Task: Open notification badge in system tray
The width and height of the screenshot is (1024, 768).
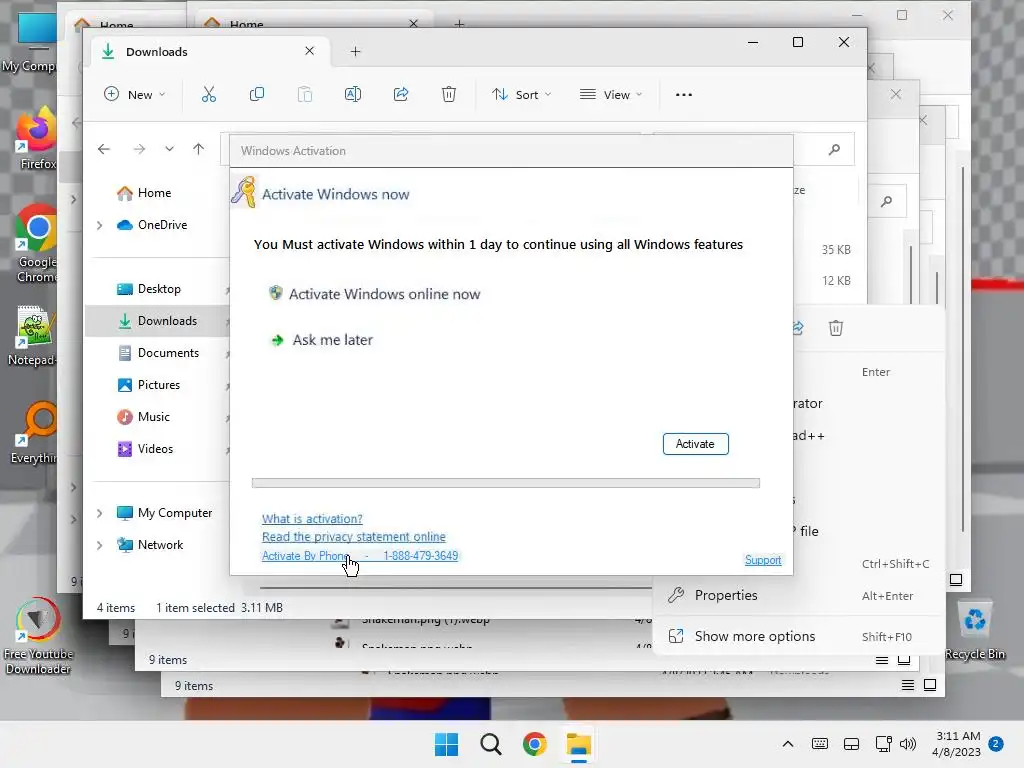Action: 996,744
